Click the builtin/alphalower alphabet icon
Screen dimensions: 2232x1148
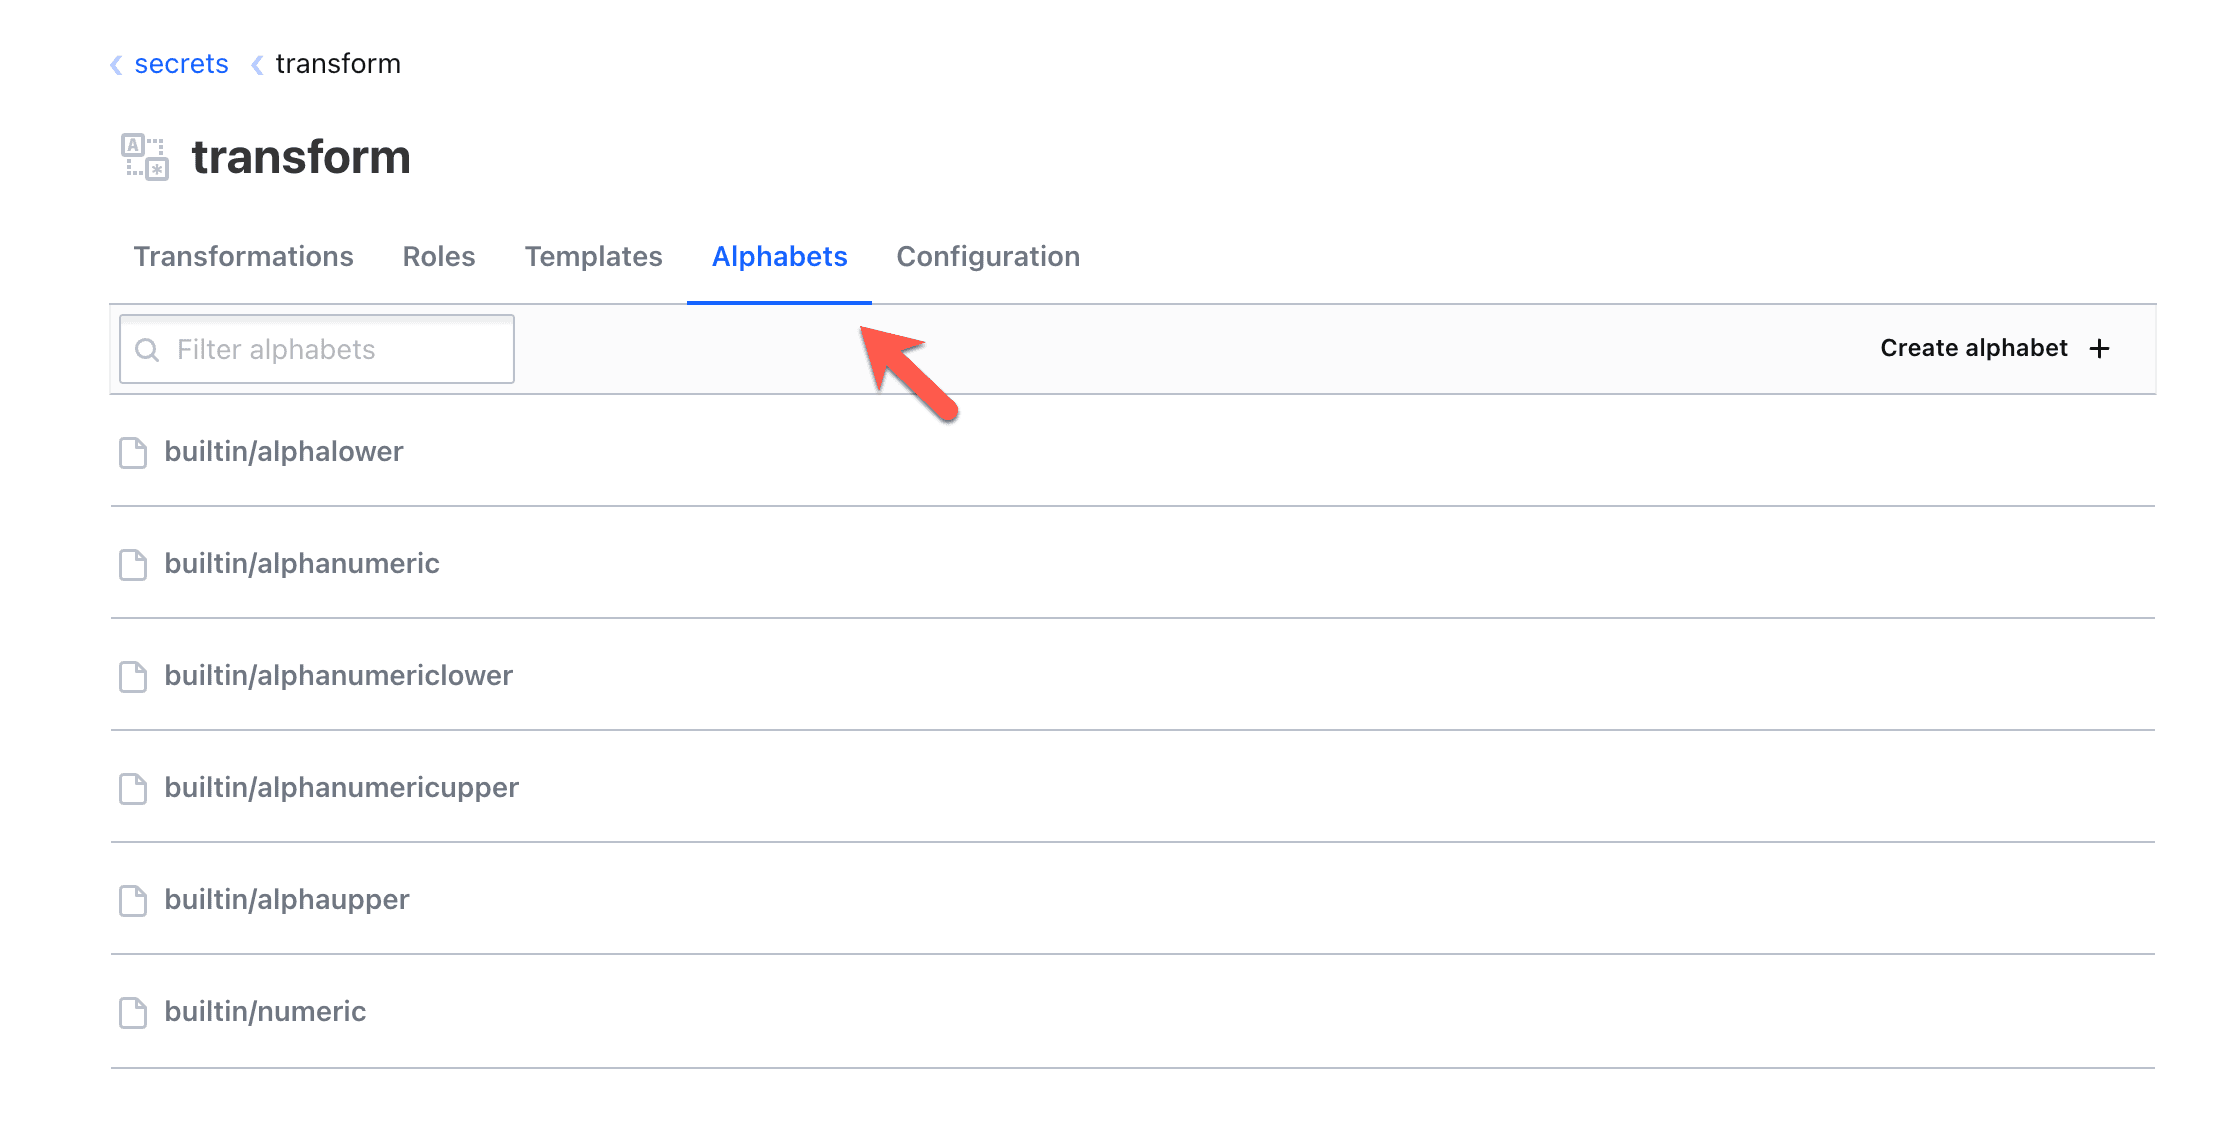pyautogui.click(x=133, y=451)
